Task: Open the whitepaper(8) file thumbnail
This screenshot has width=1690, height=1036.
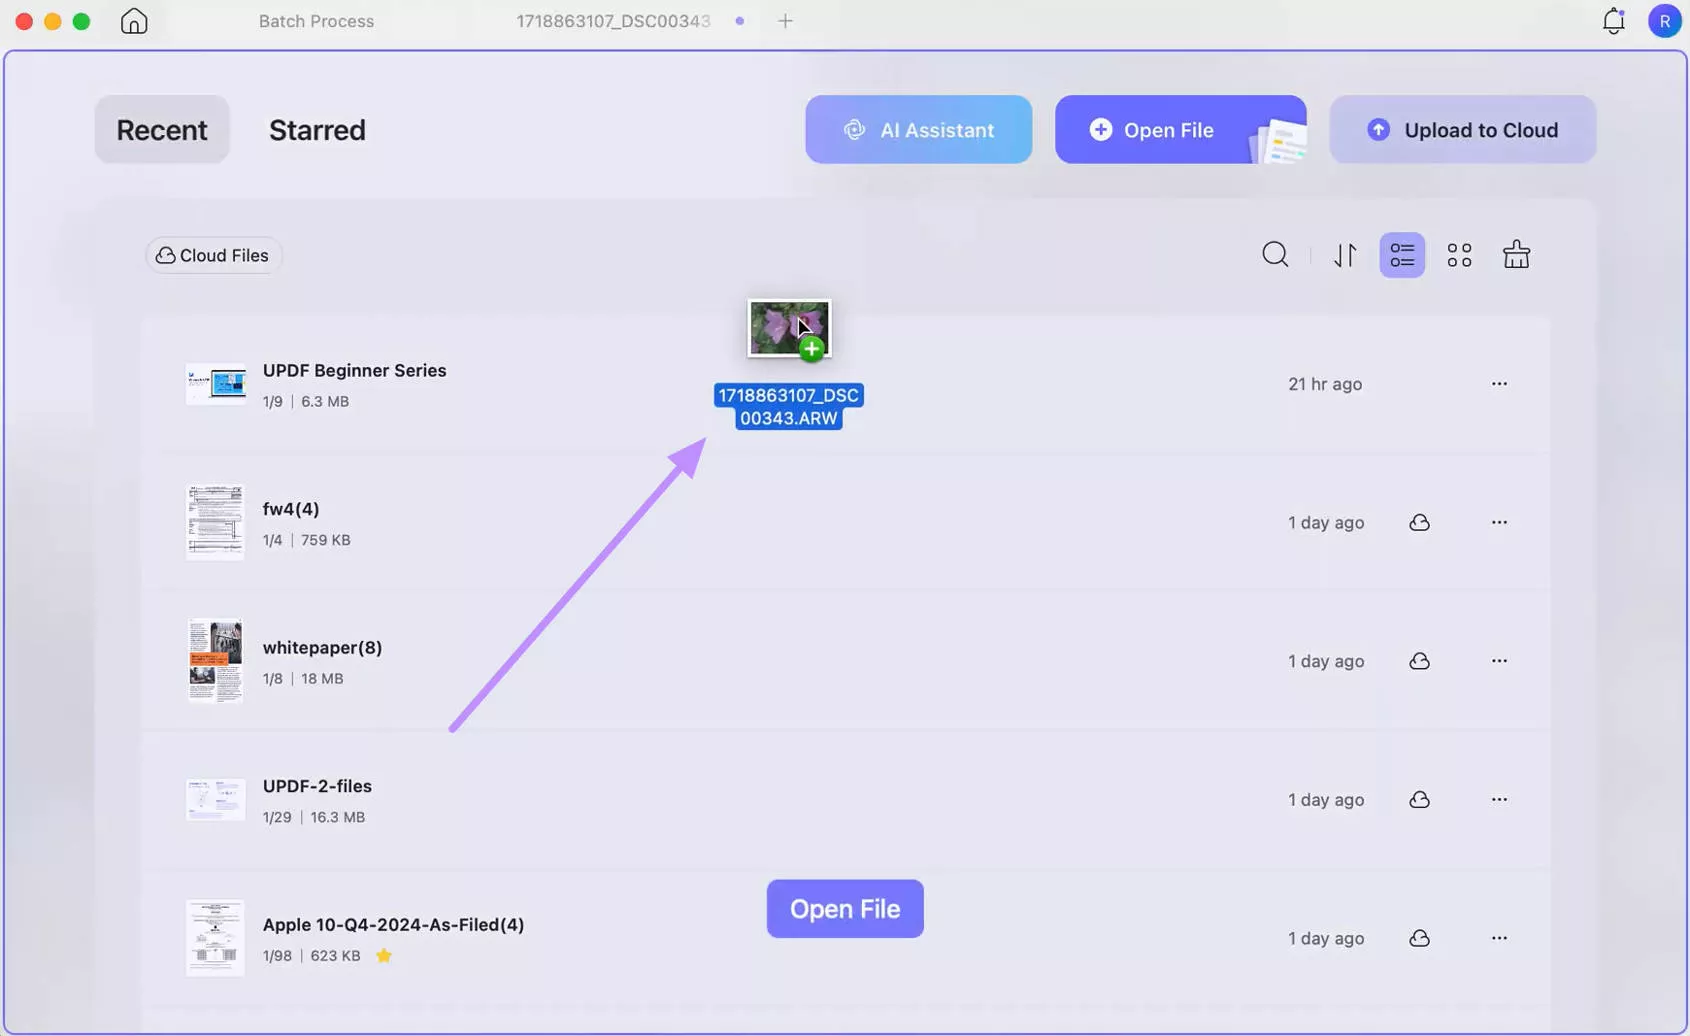Action: click(x=215, y=661)
